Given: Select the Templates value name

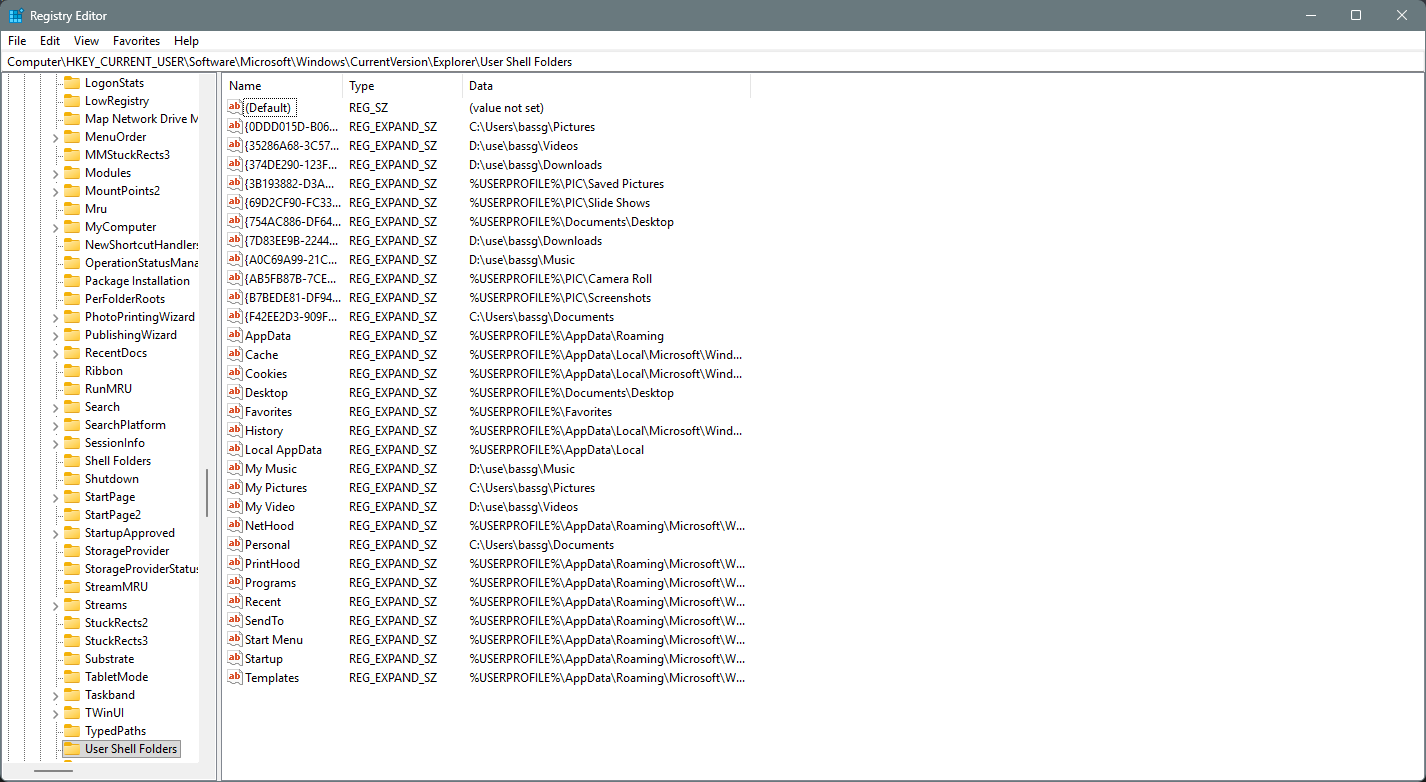Looking at the screenshot, I should click(272, 678).
